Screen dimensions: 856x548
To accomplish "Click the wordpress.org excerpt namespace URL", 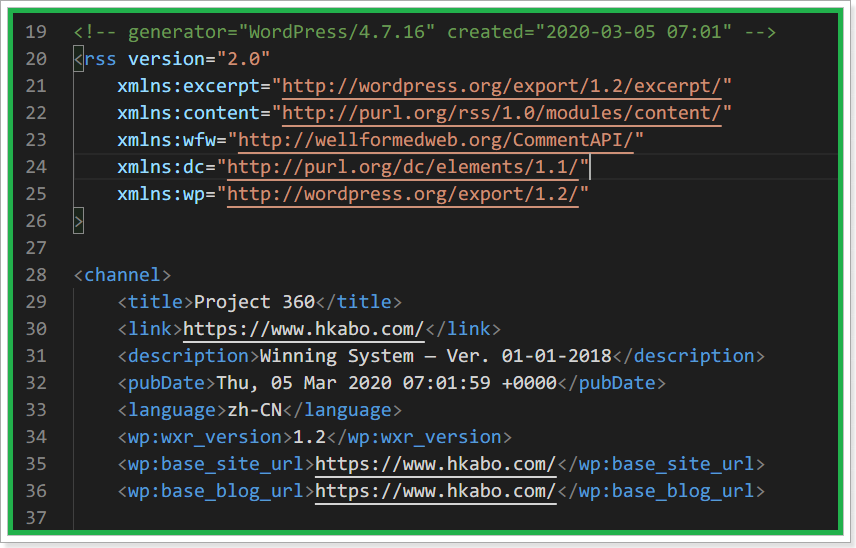I will (x=501, y=86).
